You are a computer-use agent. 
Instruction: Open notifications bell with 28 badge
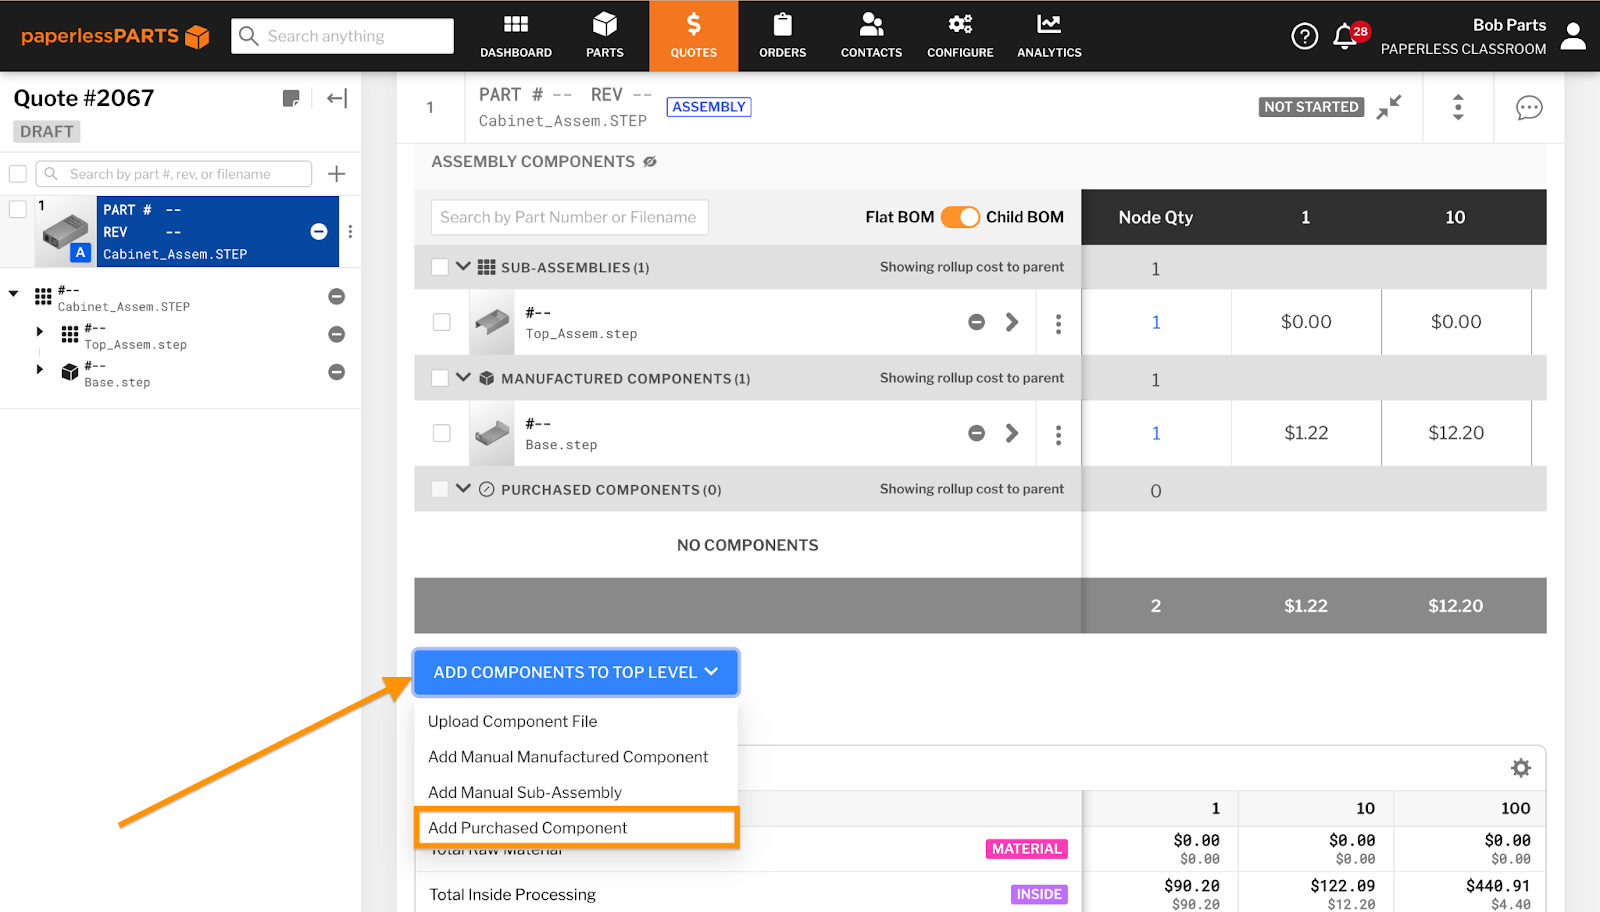pyautogui.click(x=1350, y=36)
